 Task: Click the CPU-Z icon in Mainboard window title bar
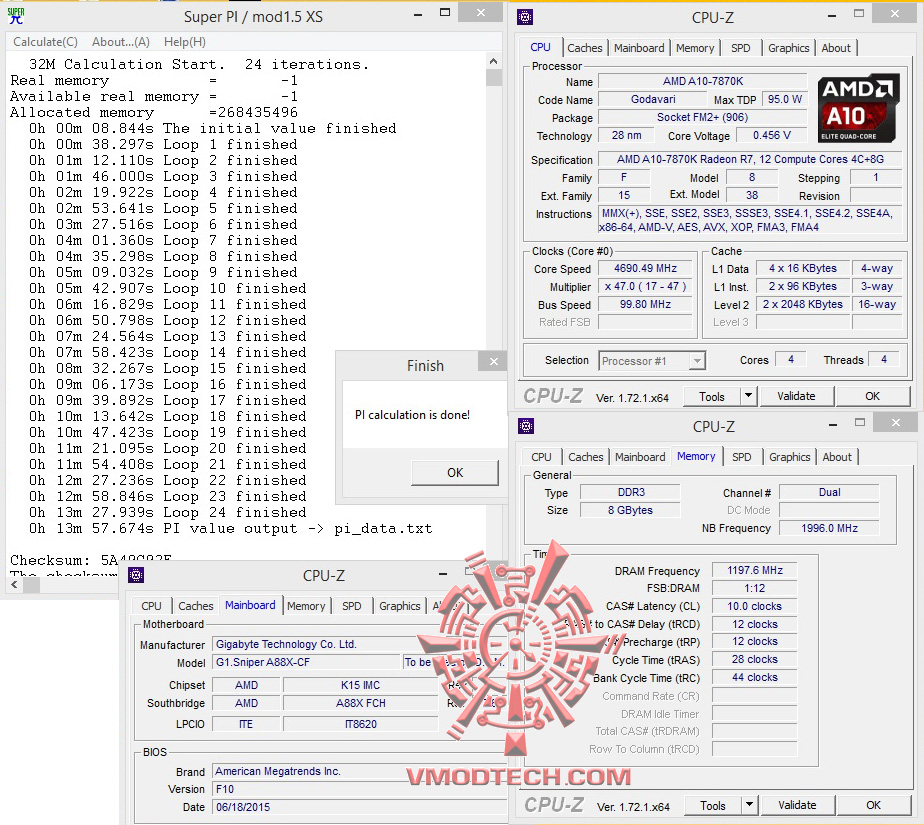136,575
